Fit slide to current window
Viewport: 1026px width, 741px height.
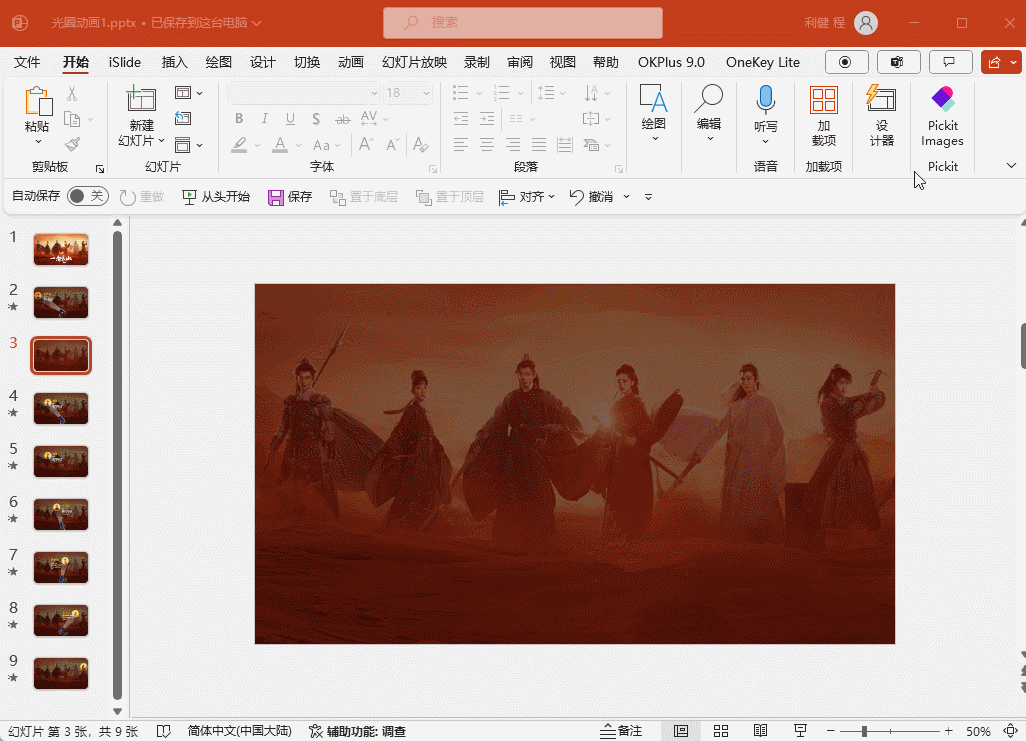(x=1010, y=731)
